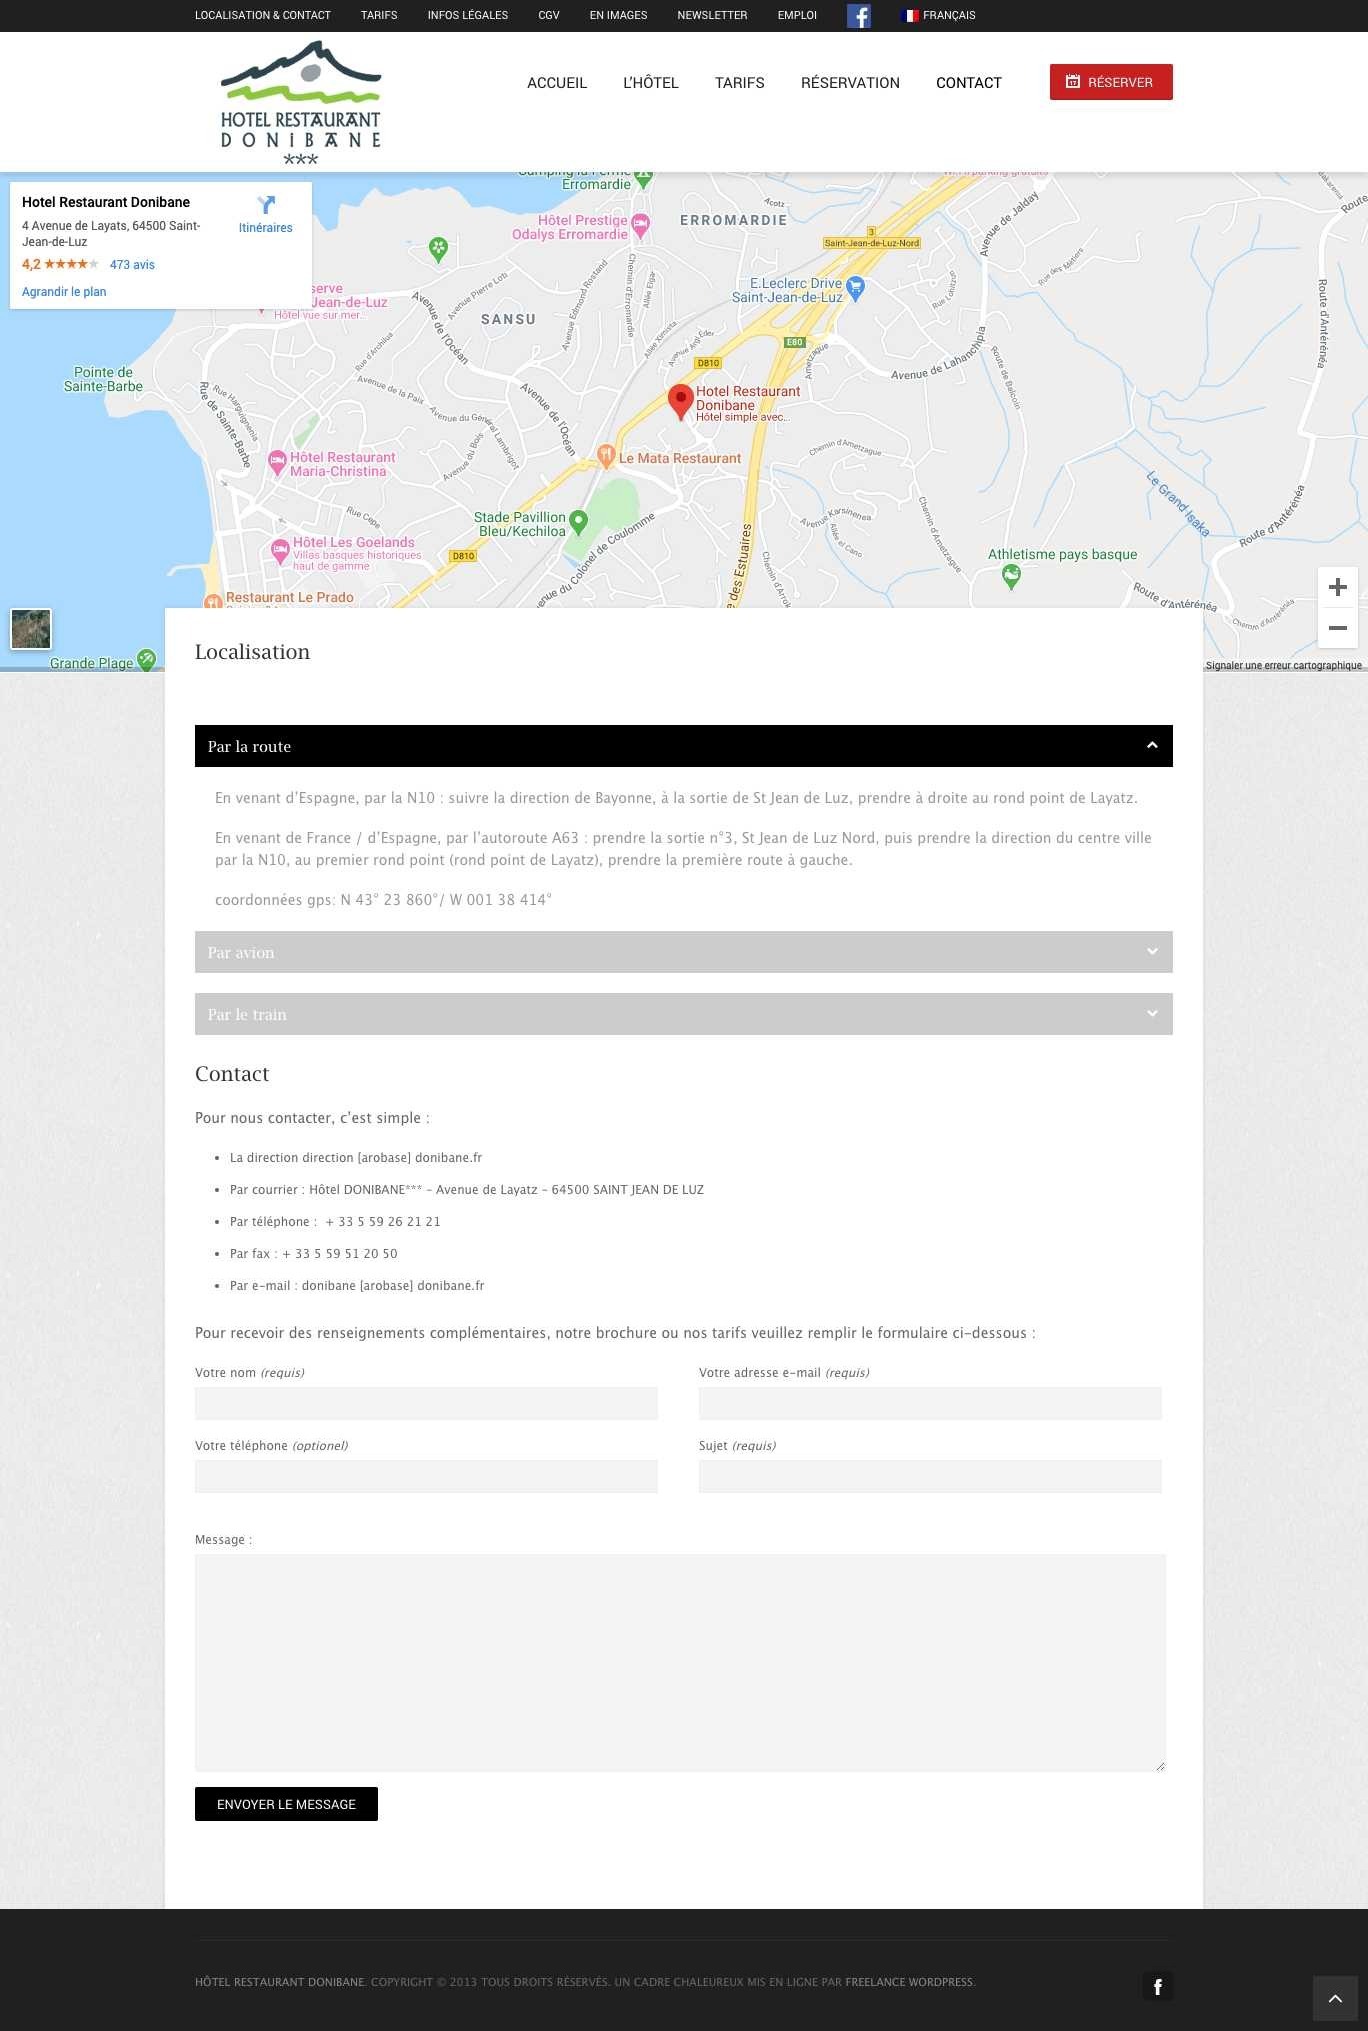Click the scroll-to-top arrow button
This screenshot has height=2031, width=1368.
[x=1334, y=1998]
